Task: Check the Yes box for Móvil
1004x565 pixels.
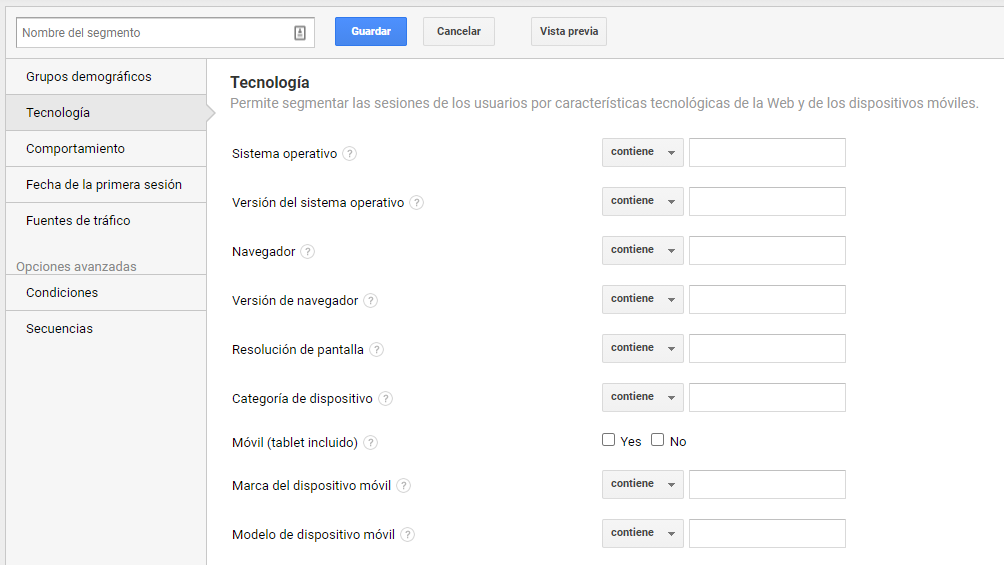Action: (x=608, y=439)
